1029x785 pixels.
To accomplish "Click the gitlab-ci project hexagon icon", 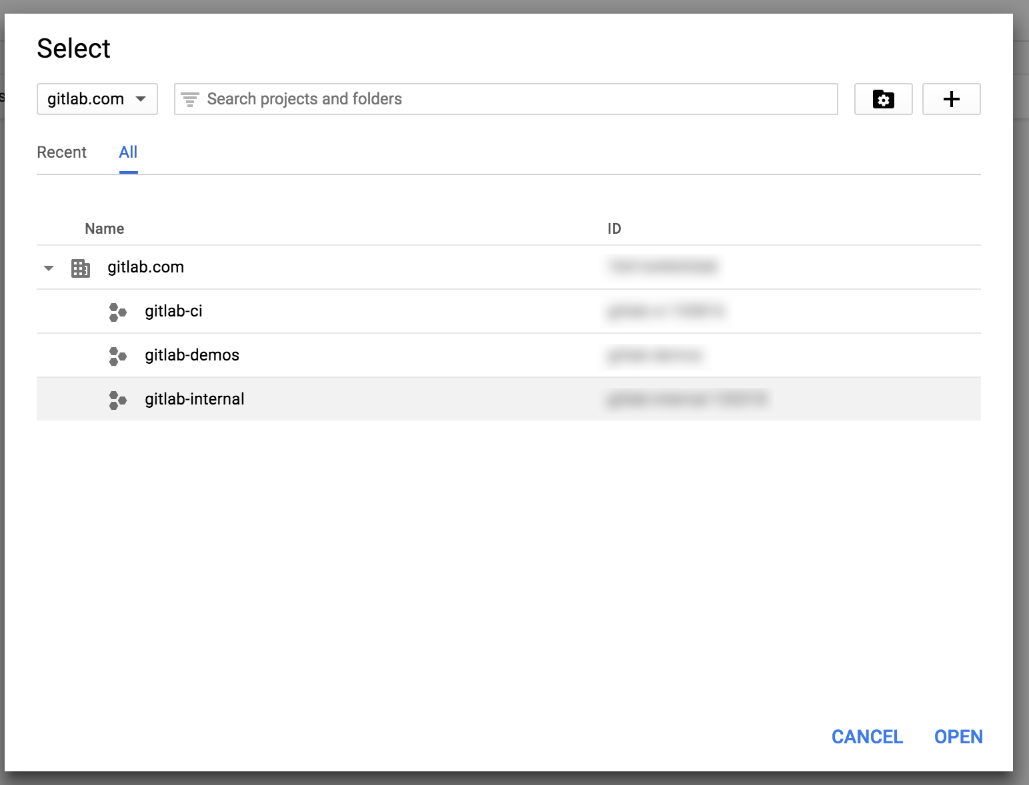I will tap(117, 312).
